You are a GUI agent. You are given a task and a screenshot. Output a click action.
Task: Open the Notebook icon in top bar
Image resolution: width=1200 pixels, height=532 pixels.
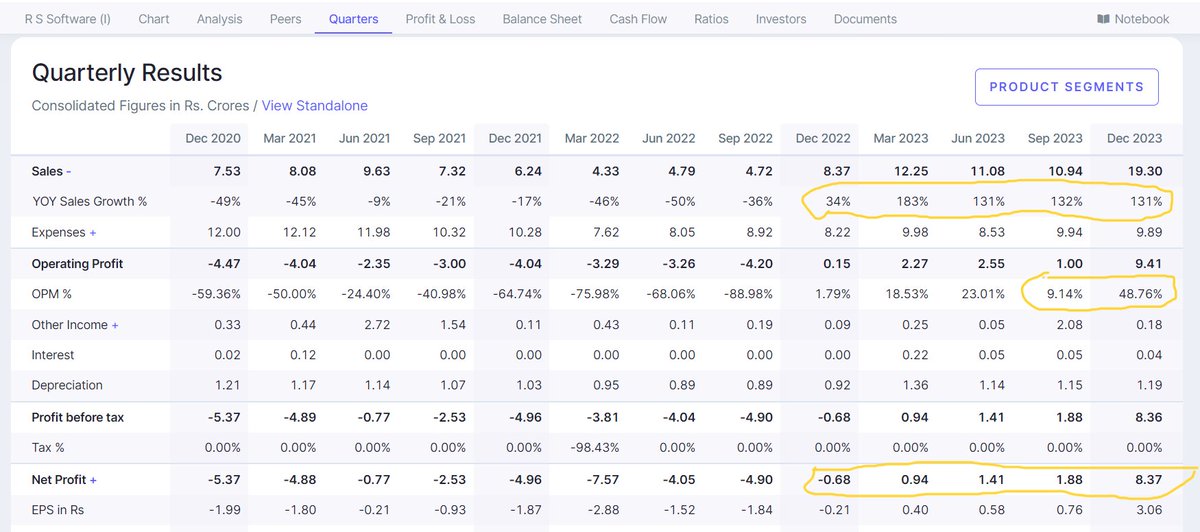click(1103, 19)
